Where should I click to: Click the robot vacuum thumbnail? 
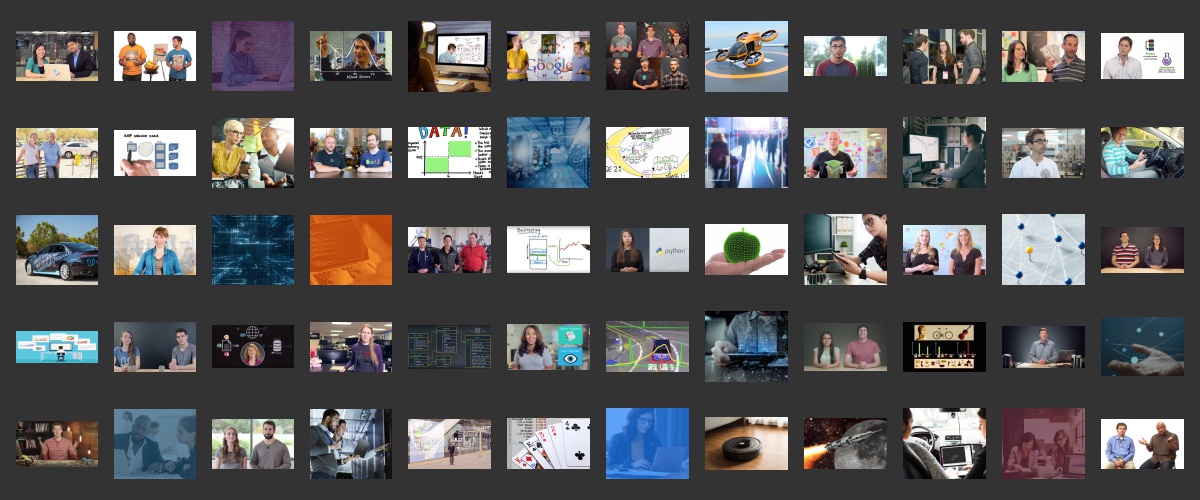click(746, 443)
